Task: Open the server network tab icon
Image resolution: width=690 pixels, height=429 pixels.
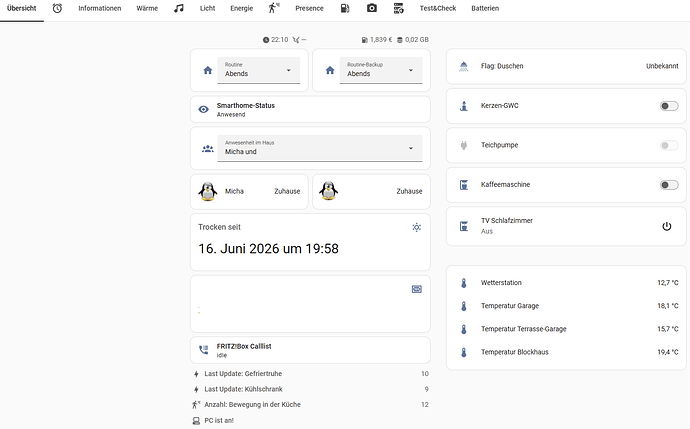Action: (399, 8)
